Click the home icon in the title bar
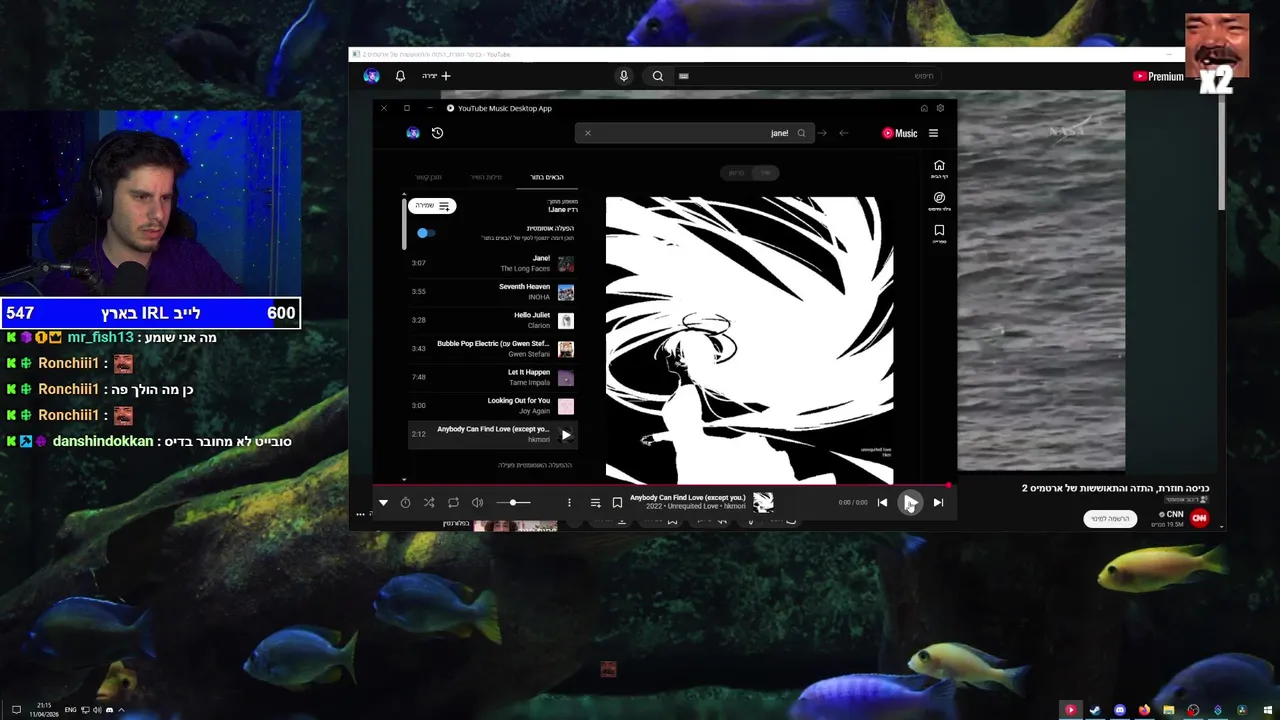Screen dimensions: 1280x720 (924, 108)
